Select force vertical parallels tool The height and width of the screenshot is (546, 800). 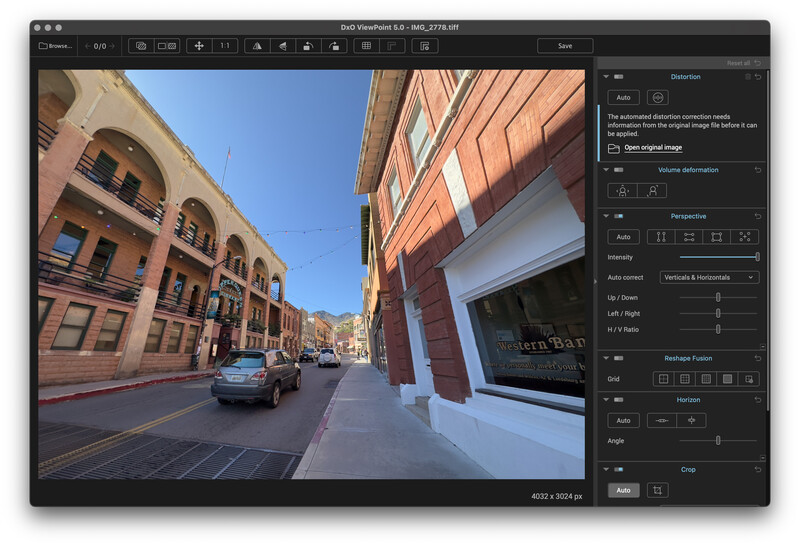click(x=661, y=237)
